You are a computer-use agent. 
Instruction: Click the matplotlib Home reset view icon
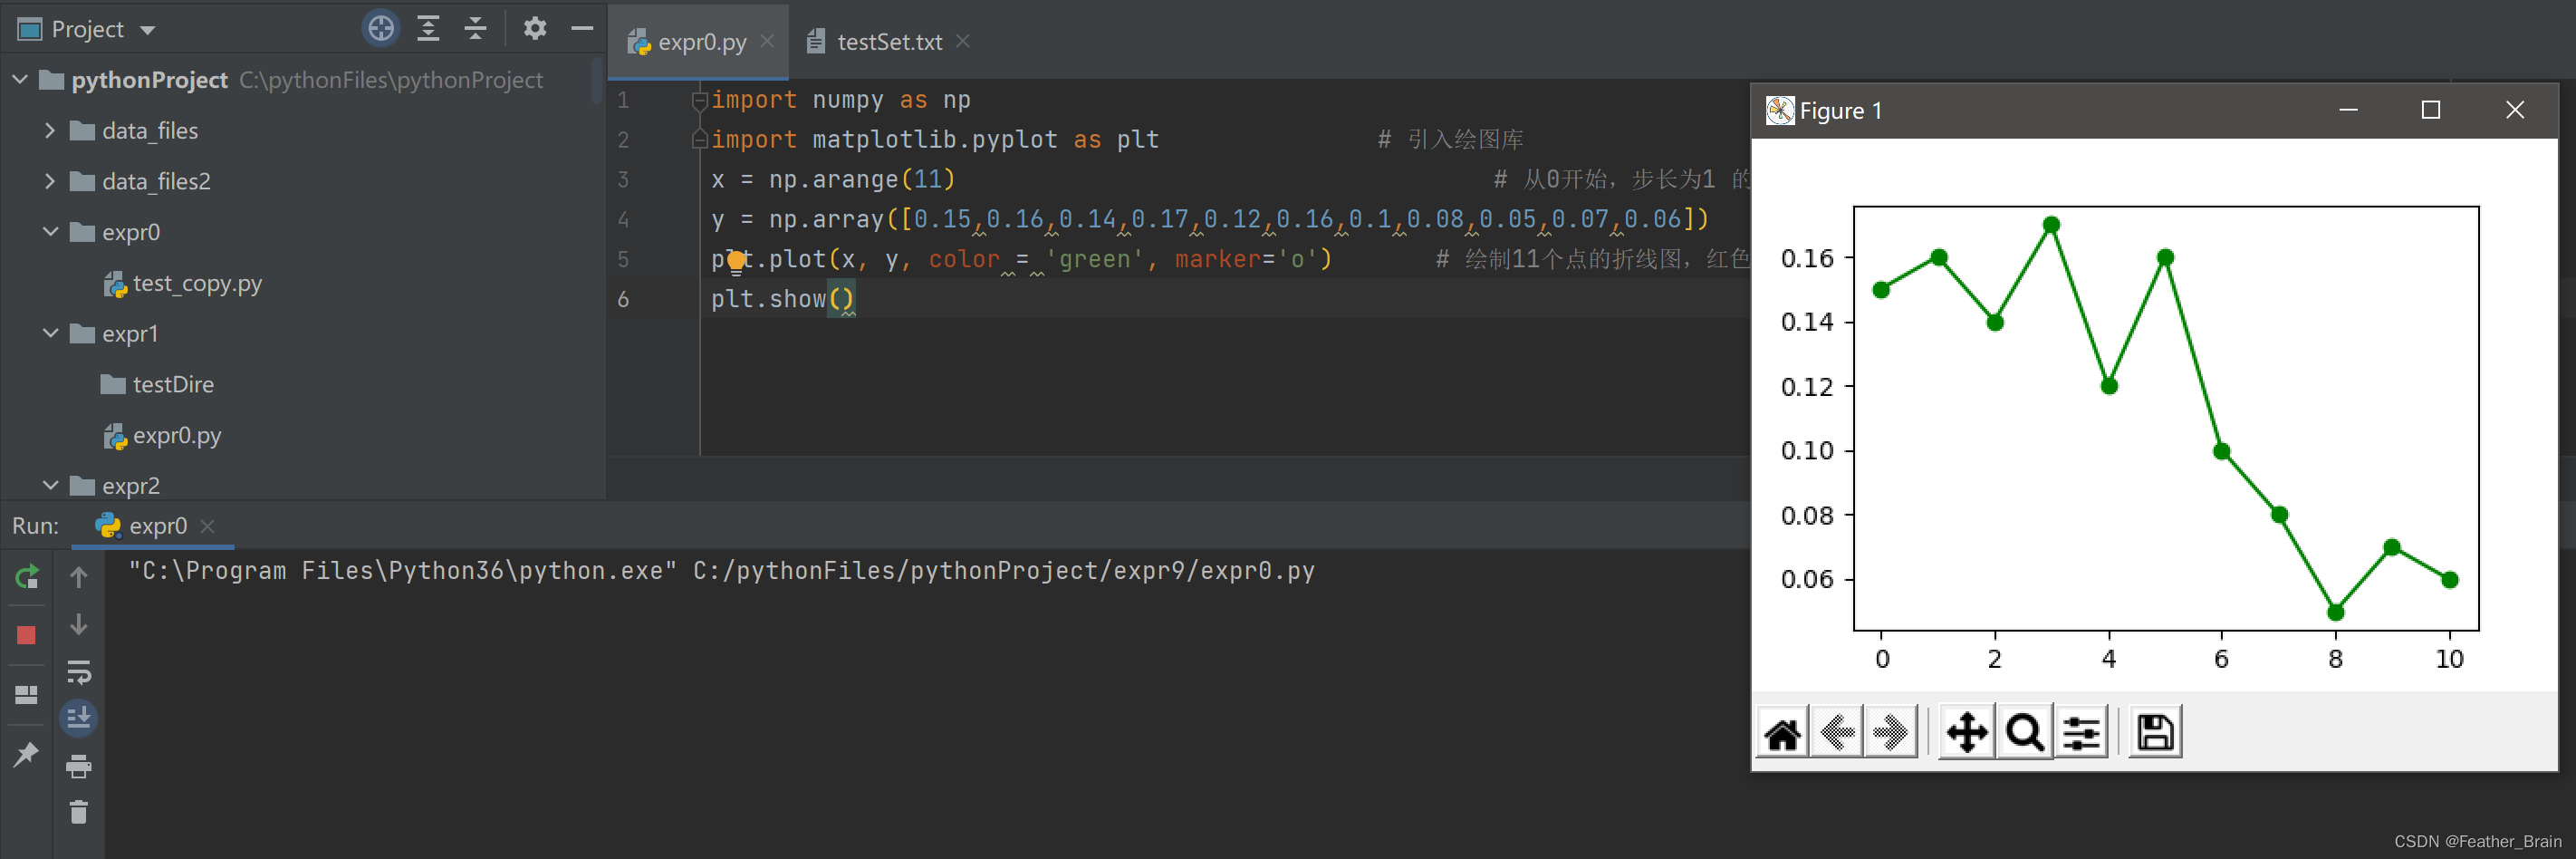[x=1782, y=733]
